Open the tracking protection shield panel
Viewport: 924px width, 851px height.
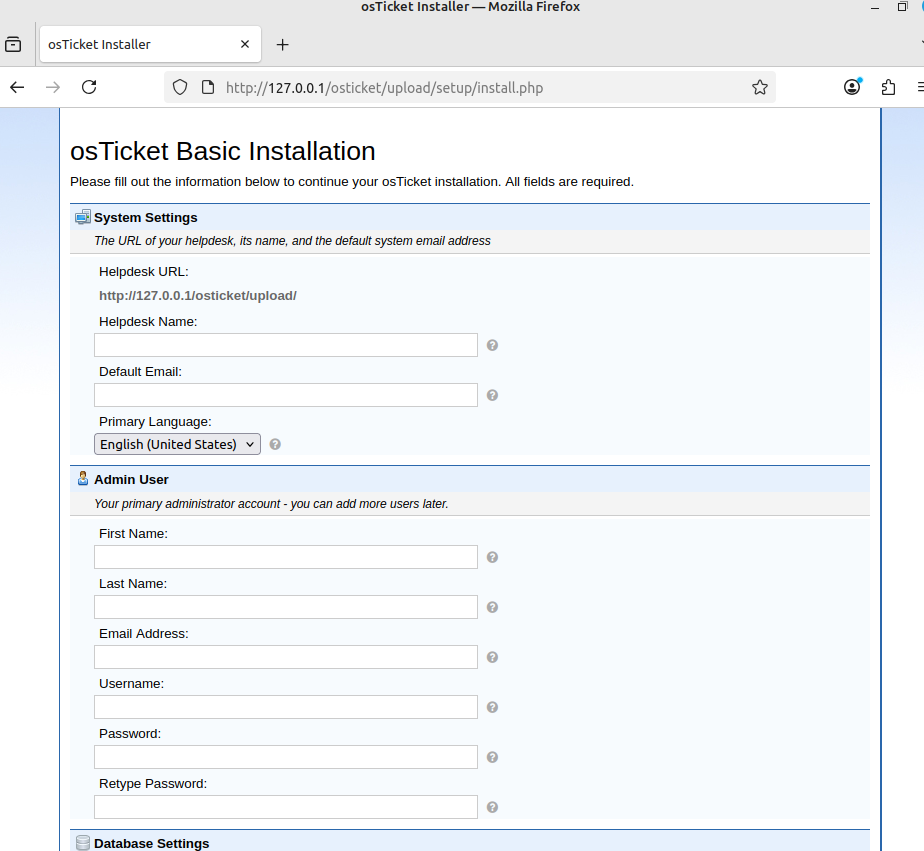(x=180, y=88)
